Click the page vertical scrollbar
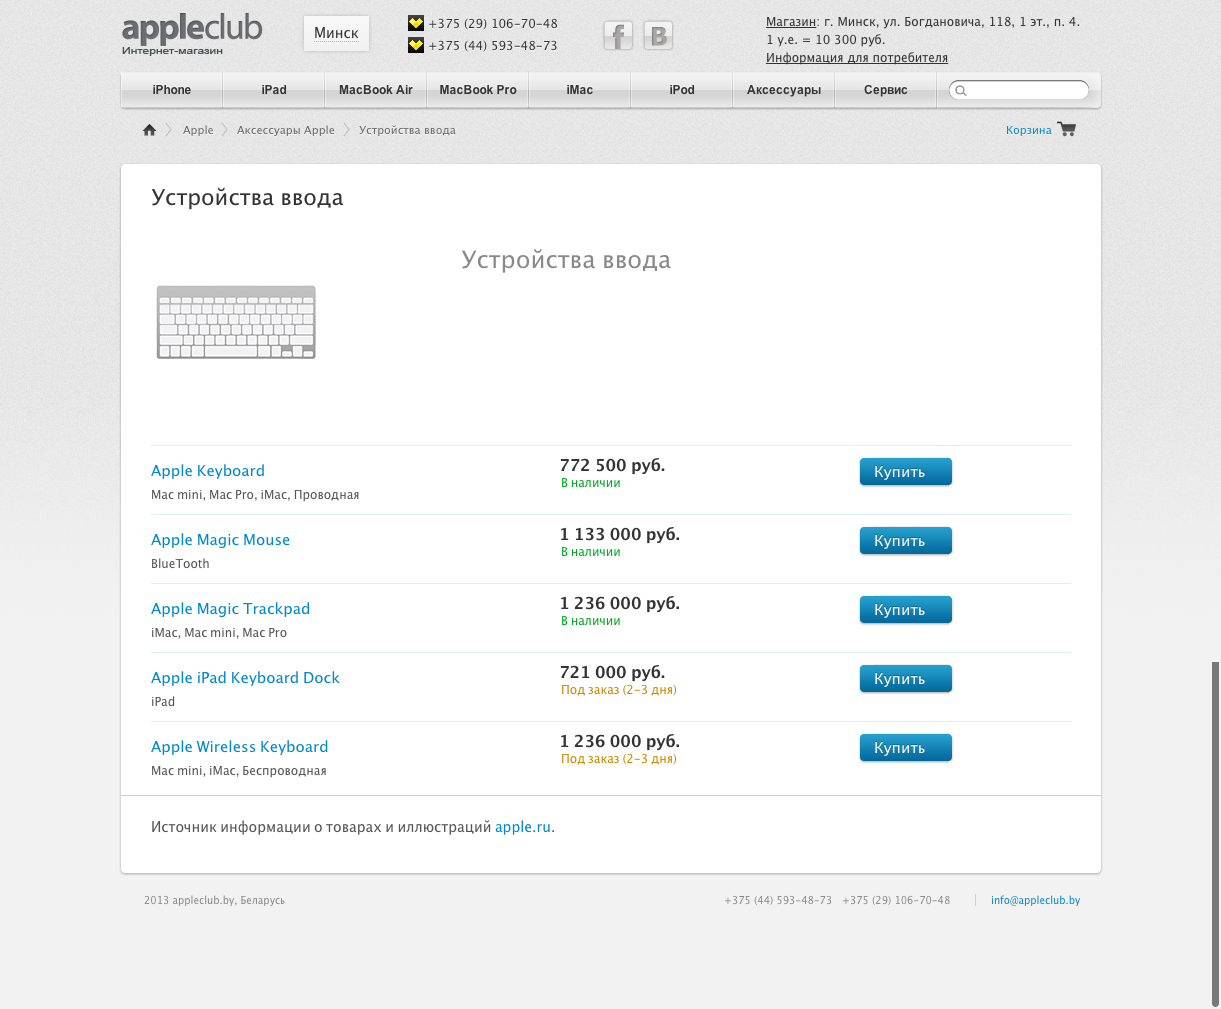This screenshot has width=1221, height=1009. coord(1215,834)
